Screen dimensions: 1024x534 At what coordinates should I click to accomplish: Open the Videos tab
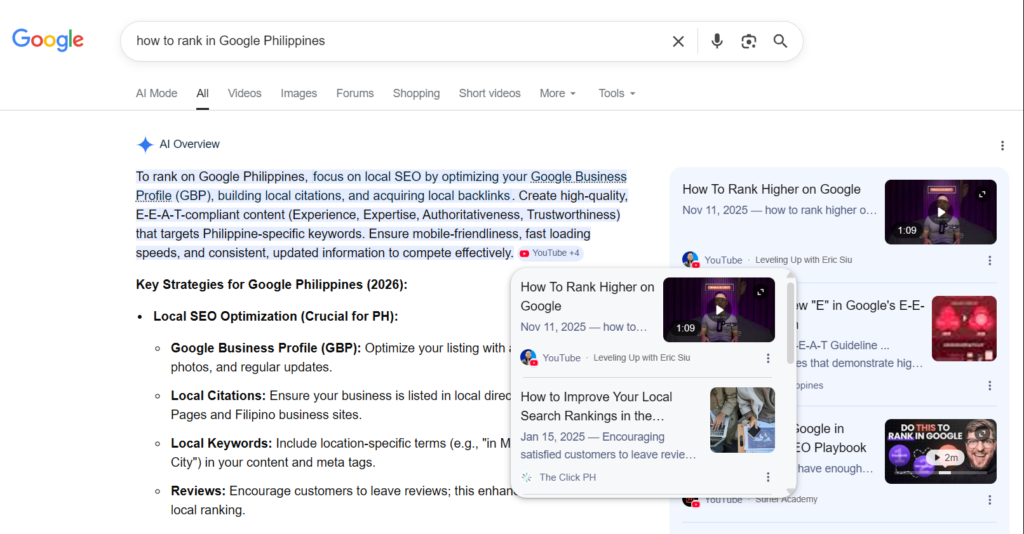[x=244, y=93]
